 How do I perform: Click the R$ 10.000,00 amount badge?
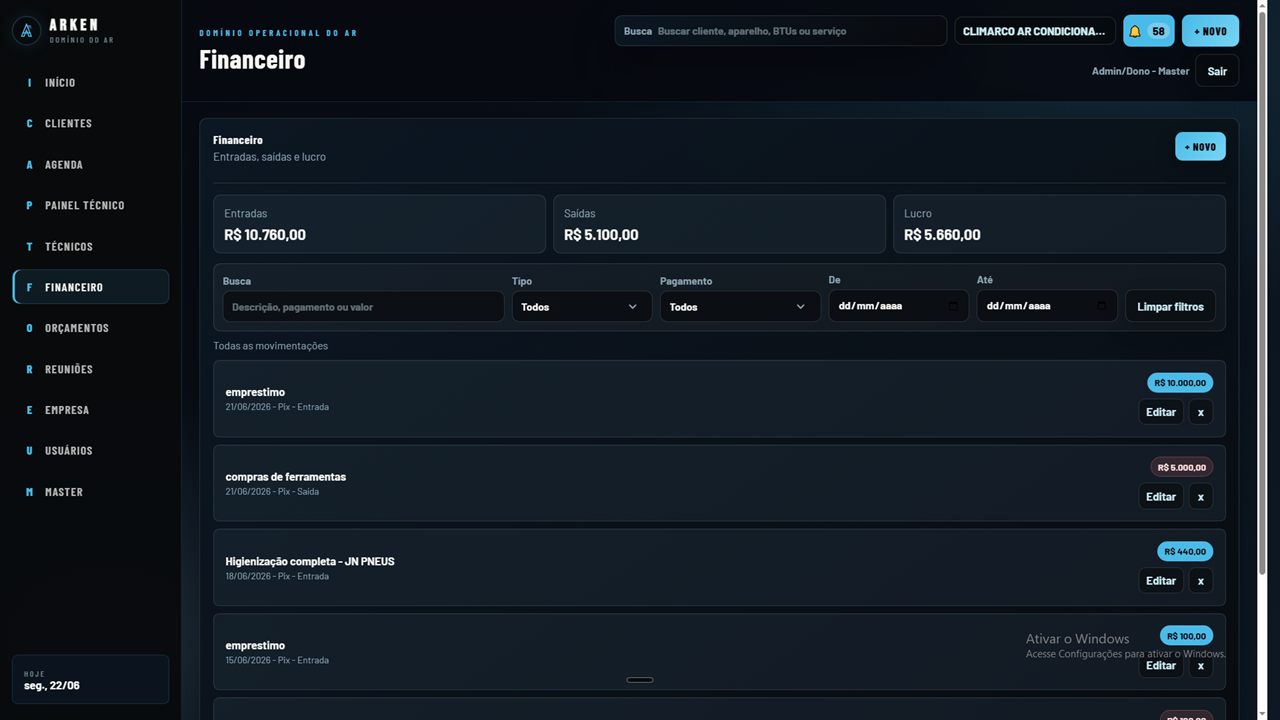[x=1180, y=383]
